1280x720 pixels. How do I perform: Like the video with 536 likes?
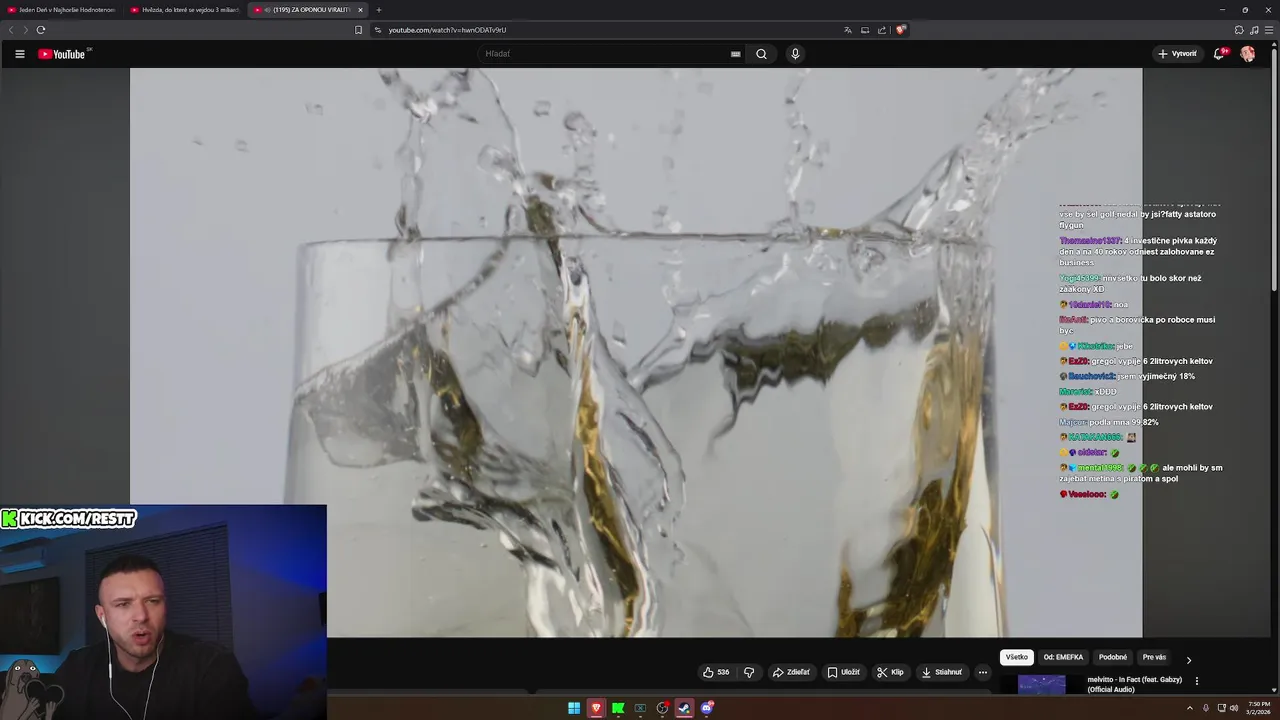tap(716, 672)
